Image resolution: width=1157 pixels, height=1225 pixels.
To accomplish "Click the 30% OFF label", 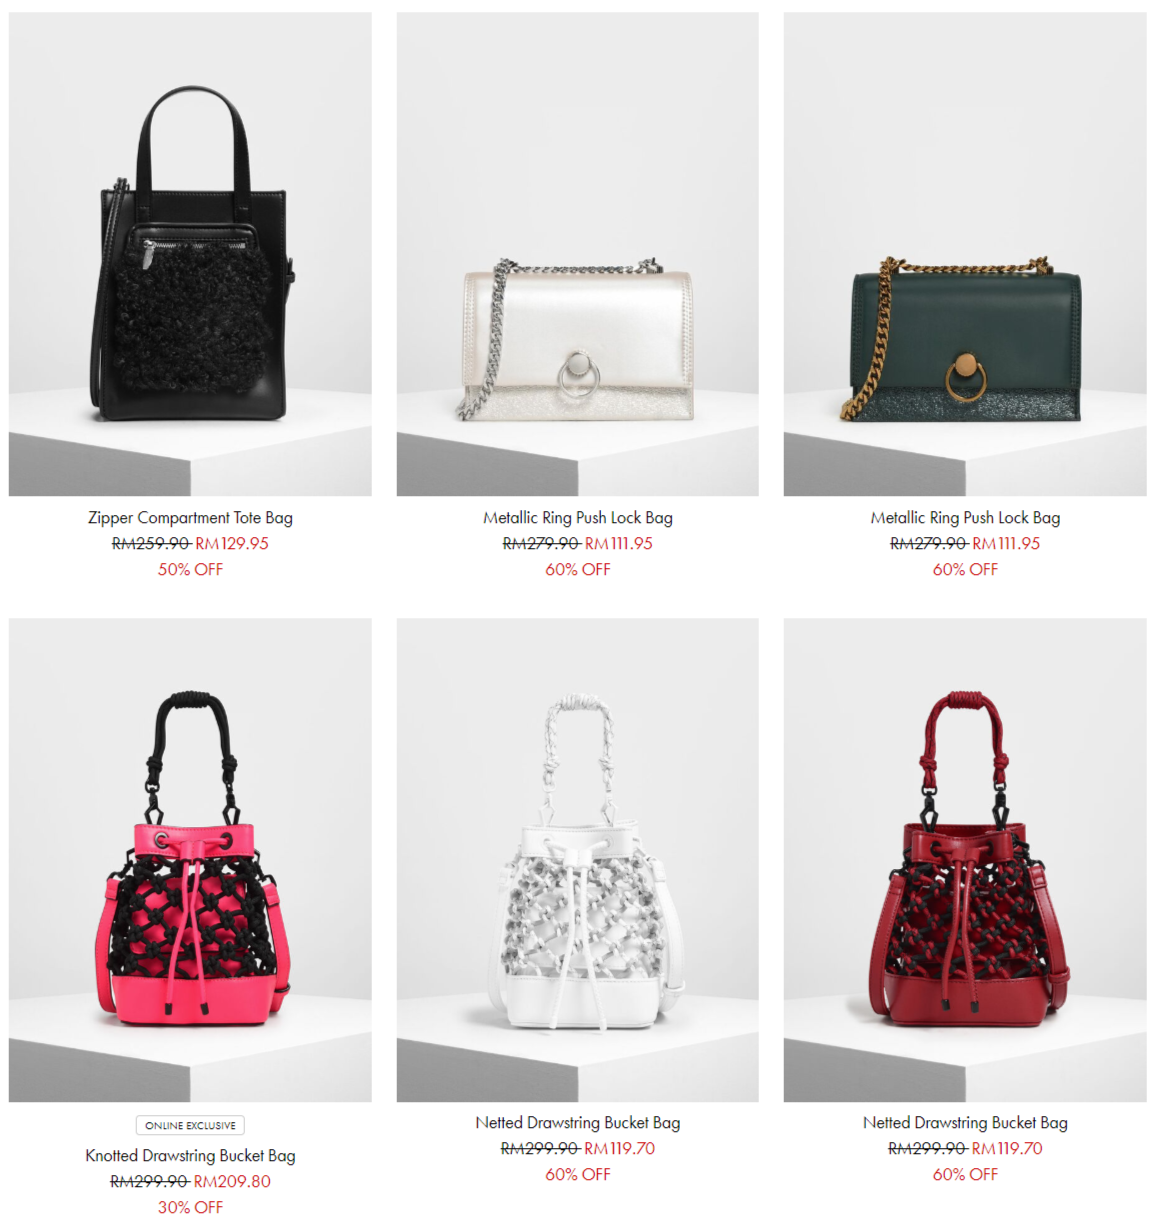I will pyautogui.click(x=190, y=1208).
